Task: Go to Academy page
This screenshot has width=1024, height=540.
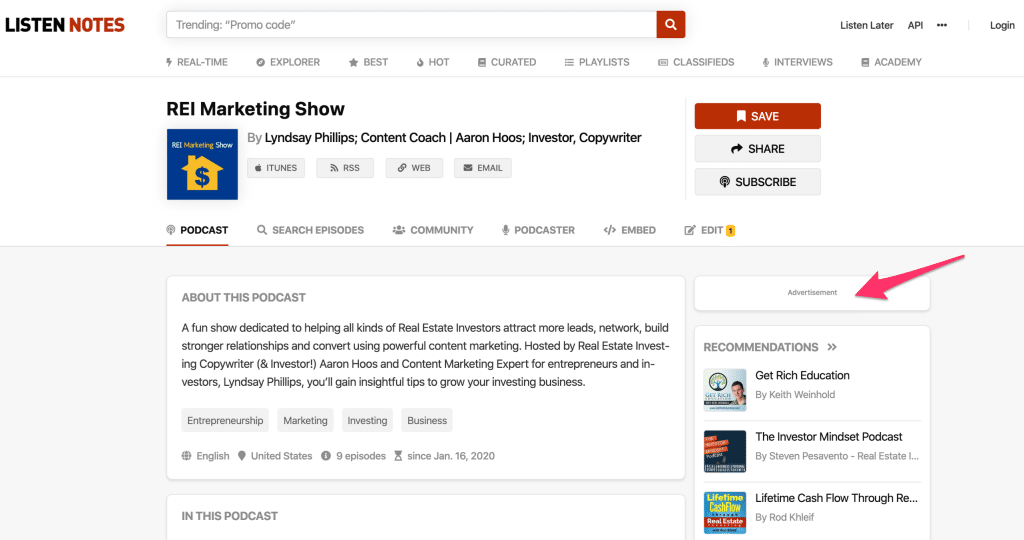Action: tap(891, 62)
